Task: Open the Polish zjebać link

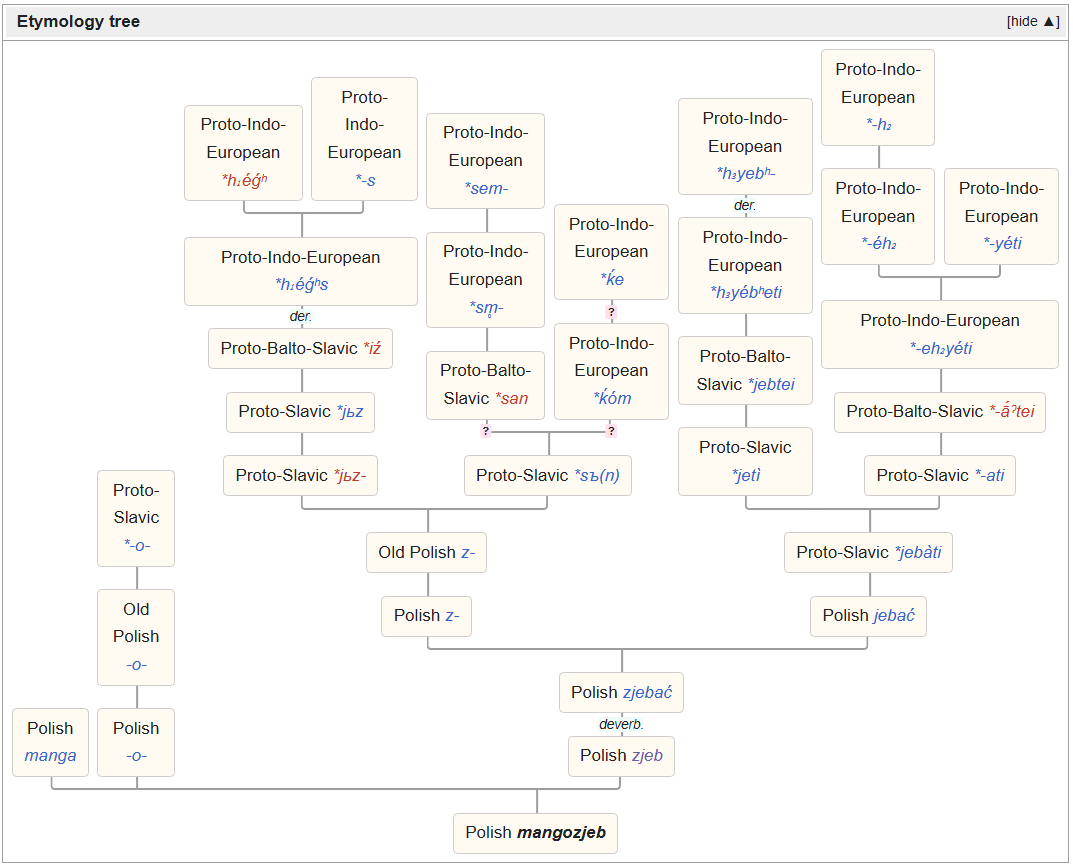Action: pyautogui.click(x=647, y=692)
